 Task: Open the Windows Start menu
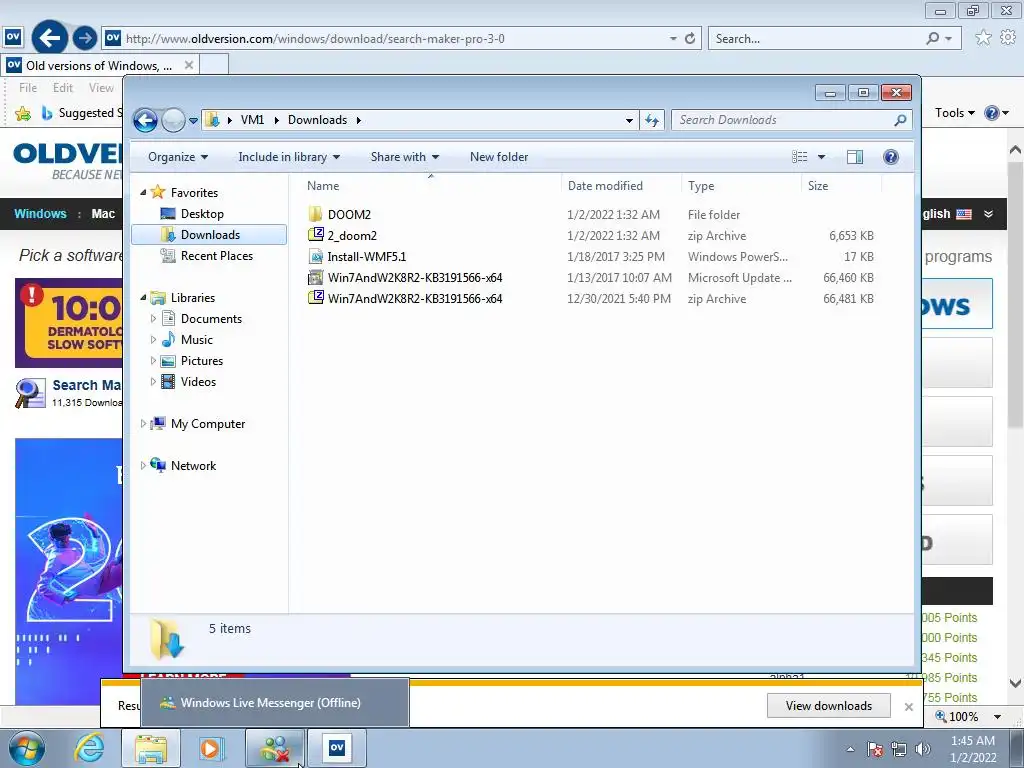26,748
